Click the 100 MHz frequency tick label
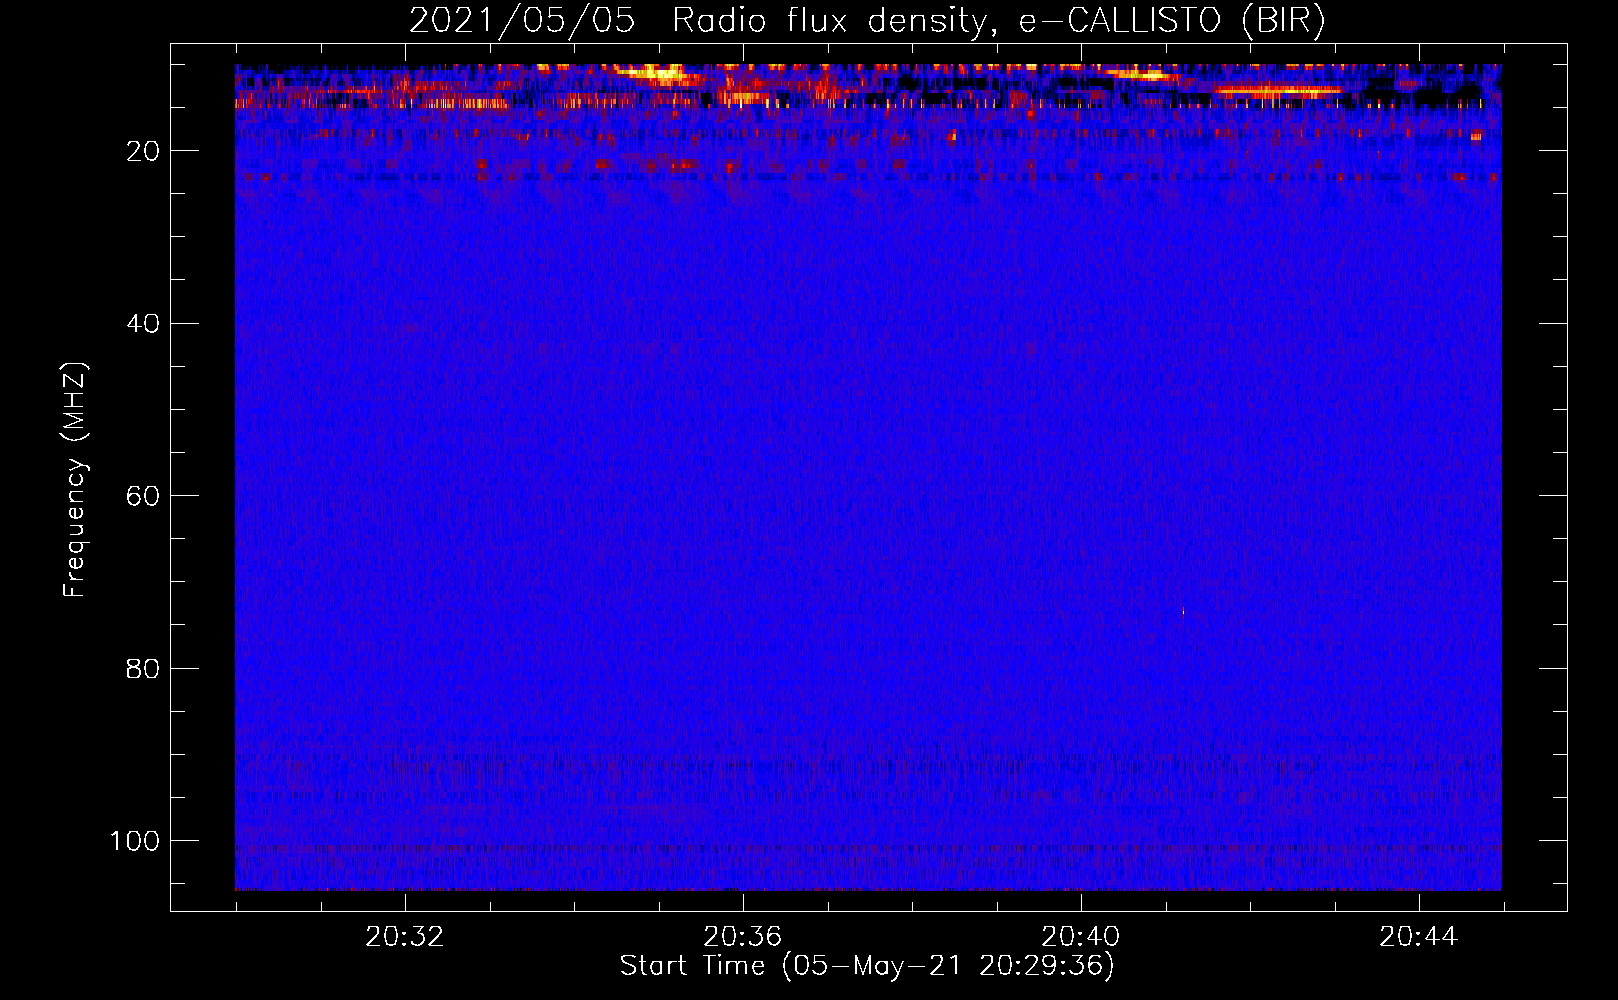The height and width of the screenshot is (1000, 1618). coord(135,841)
